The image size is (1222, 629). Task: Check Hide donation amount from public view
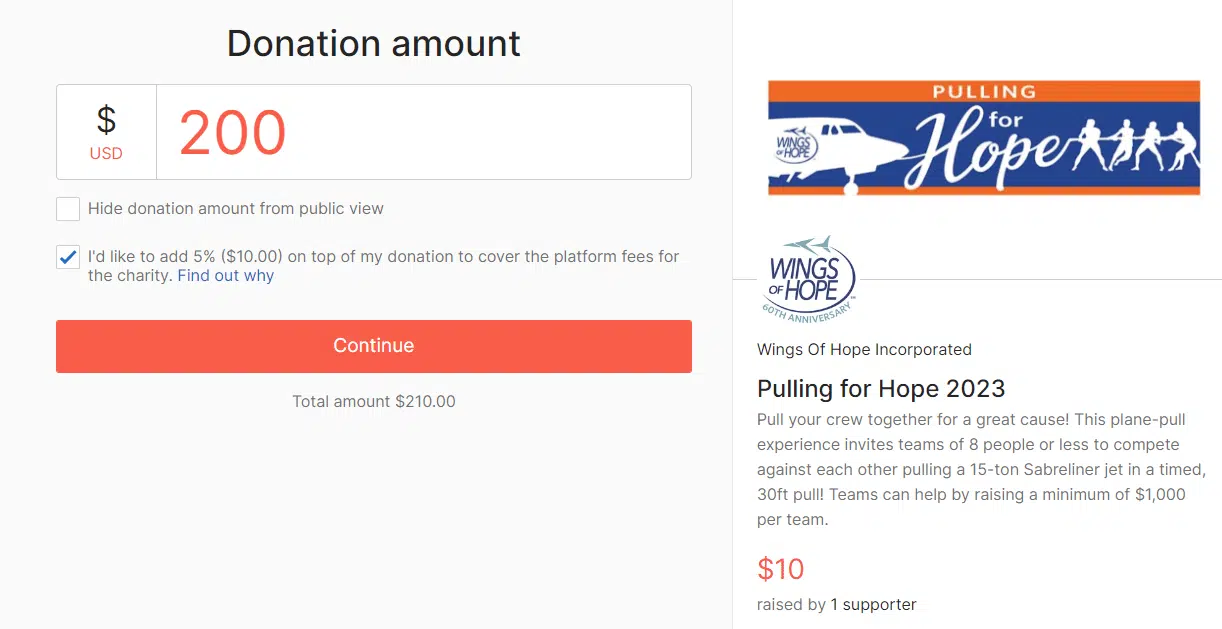(x=68, y=209)
